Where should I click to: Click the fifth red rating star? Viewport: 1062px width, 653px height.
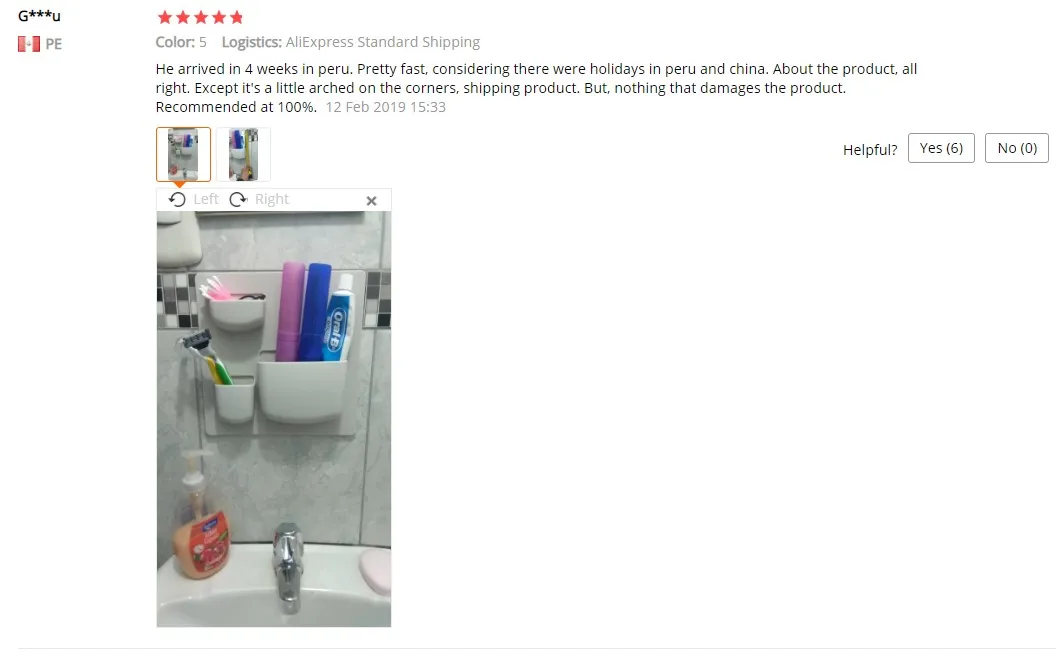click(x=236, y=17)
